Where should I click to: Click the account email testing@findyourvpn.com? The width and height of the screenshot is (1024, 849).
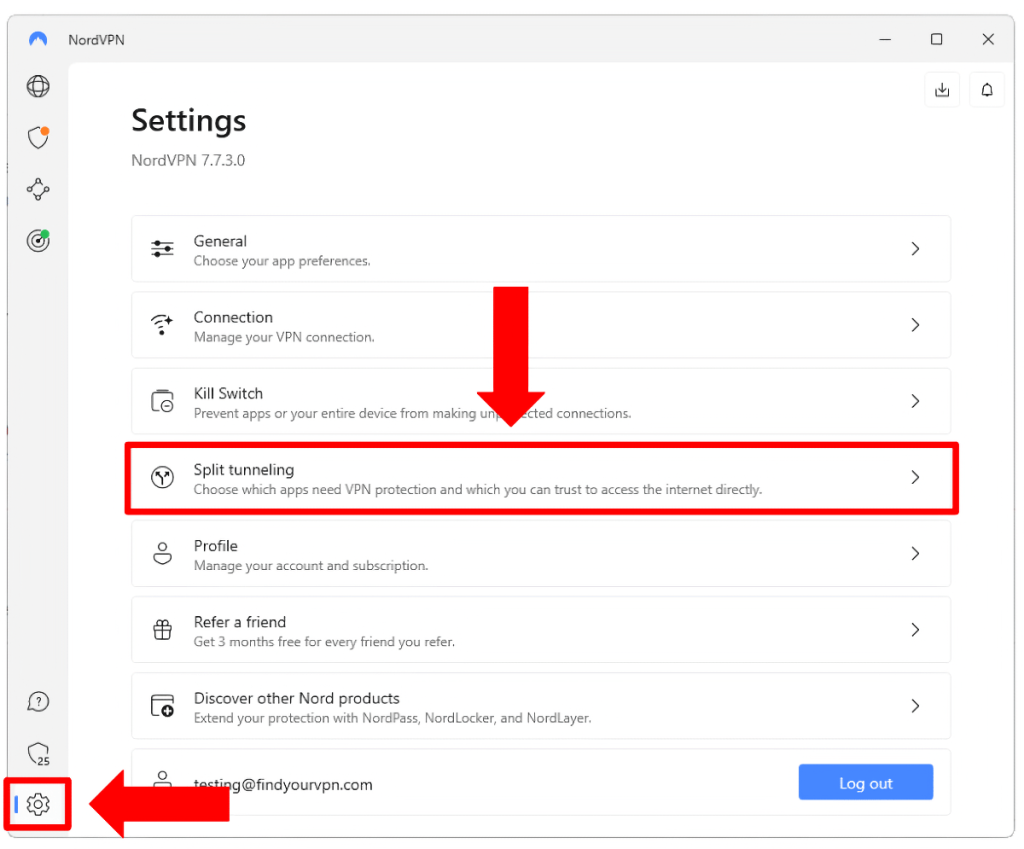[x=283, y=784]
